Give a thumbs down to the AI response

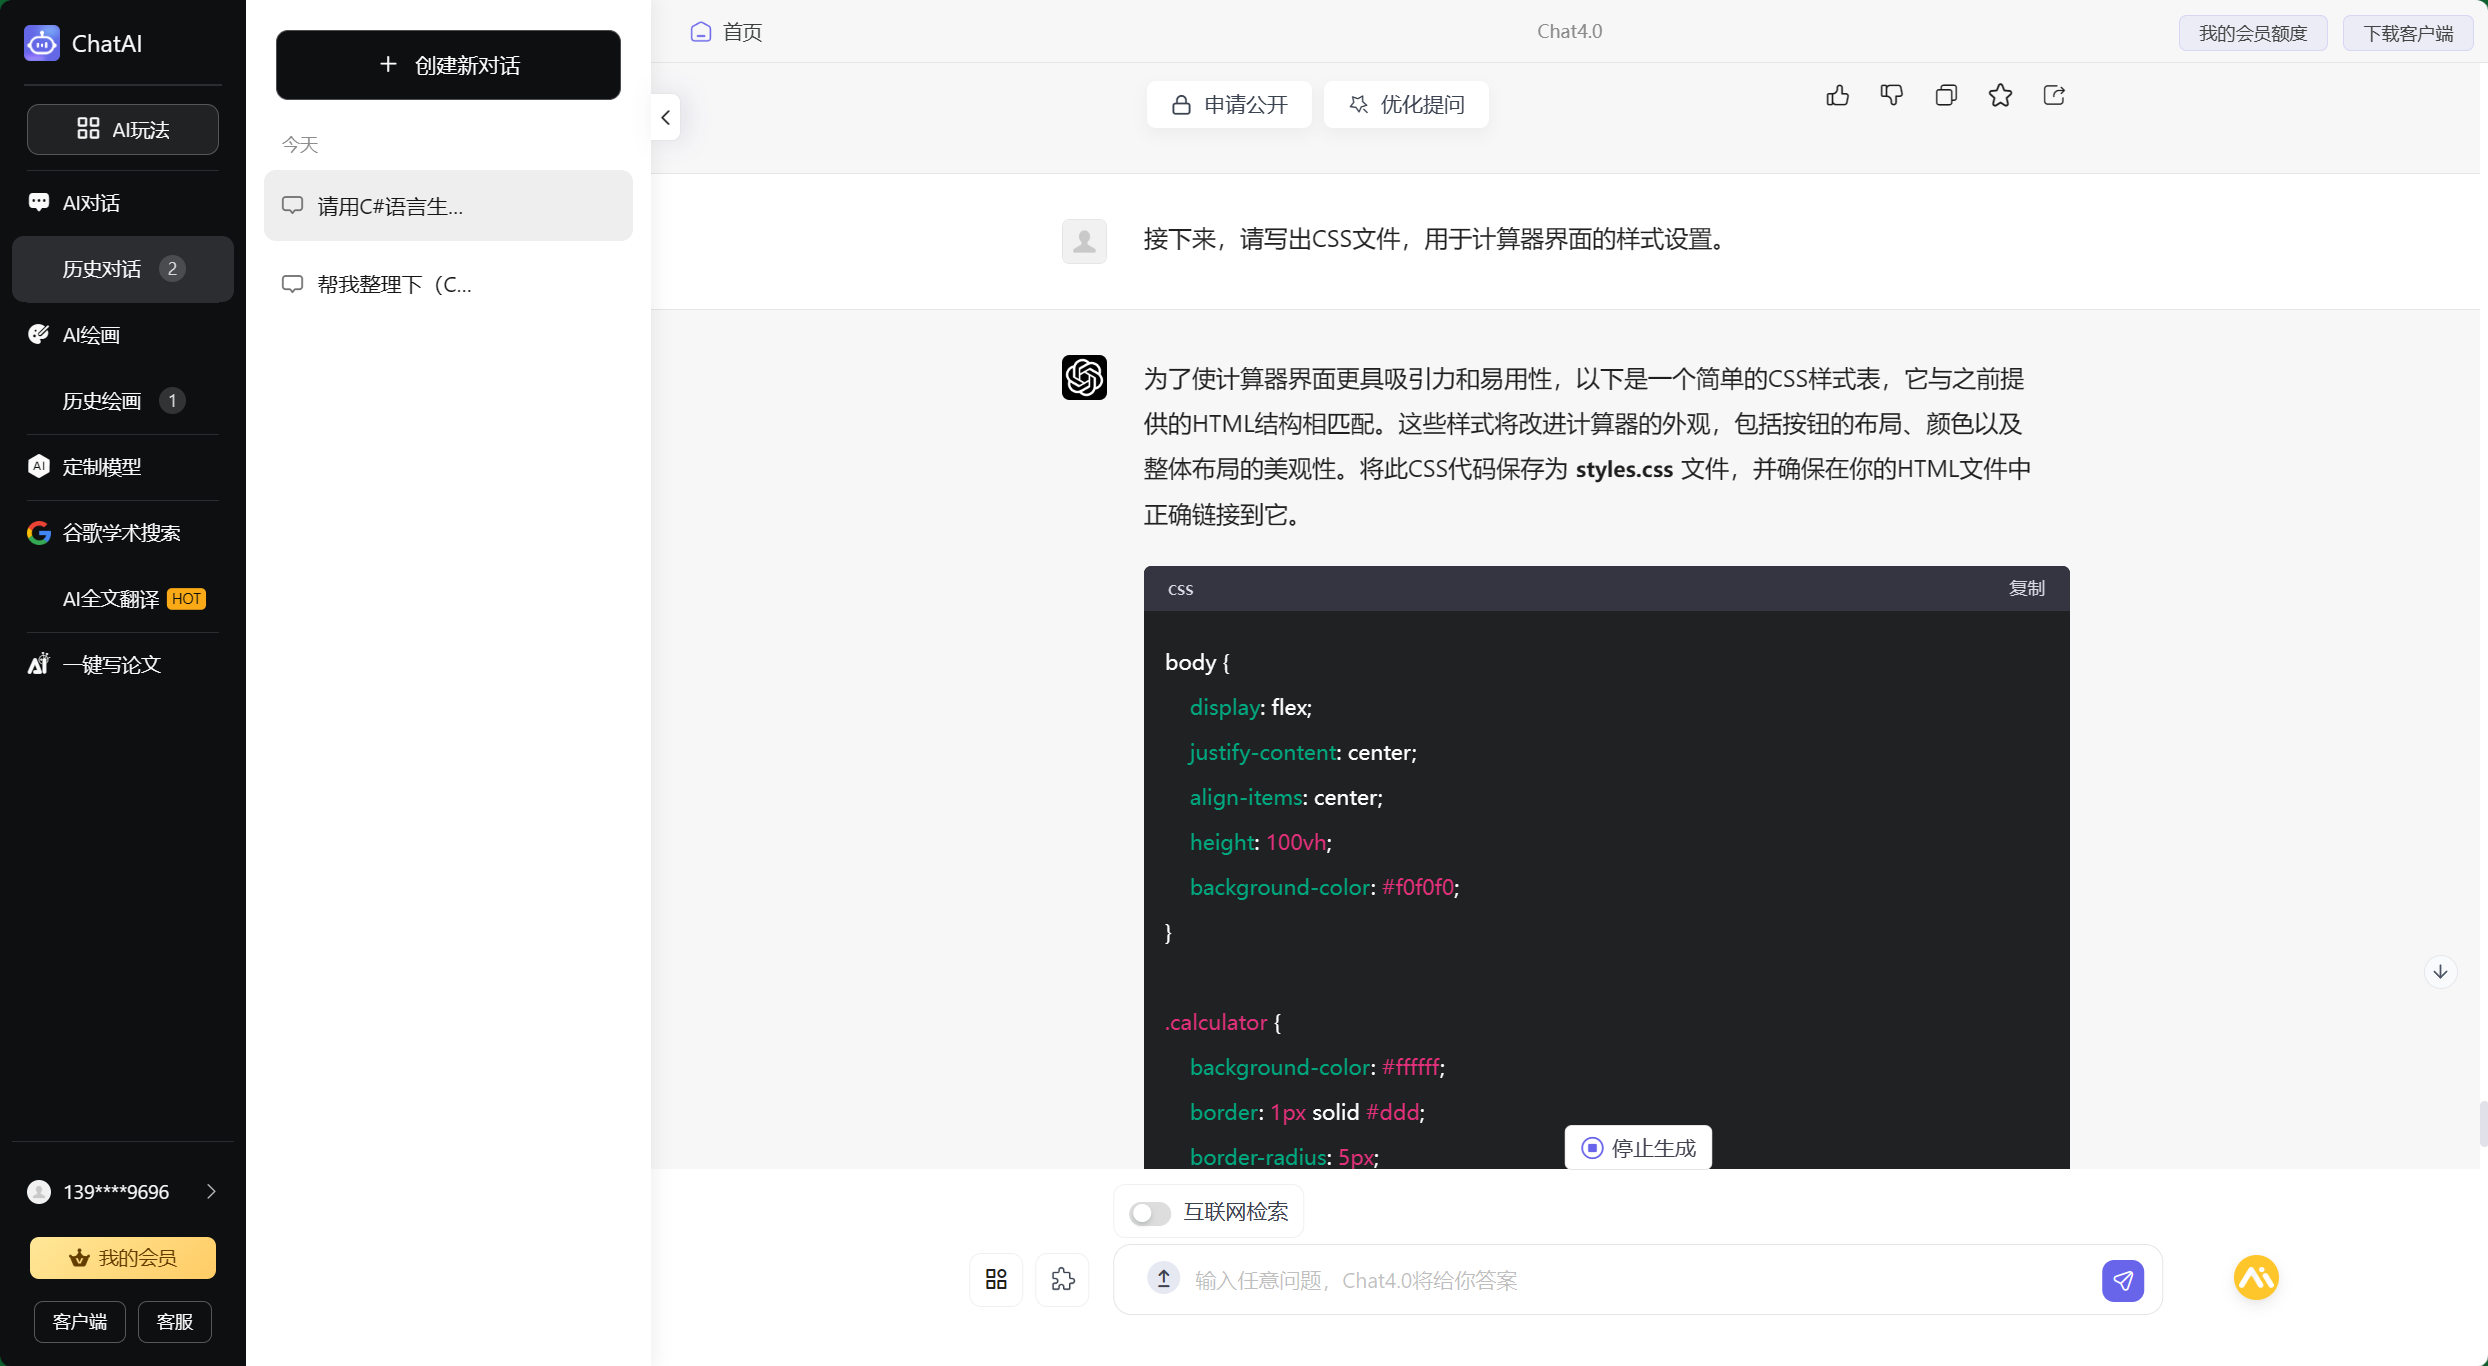[x=1893, y=95]
